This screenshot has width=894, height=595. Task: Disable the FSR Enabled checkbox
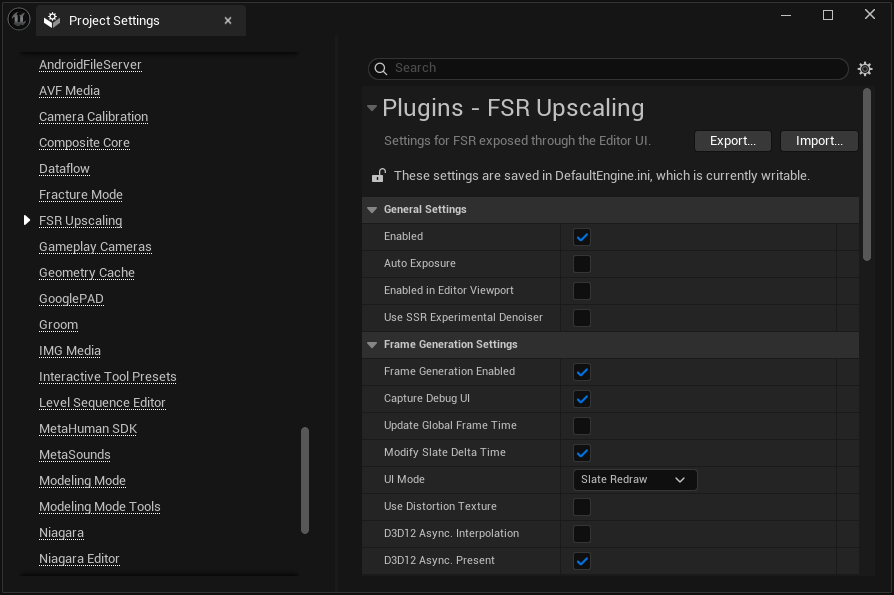tap(582, 237)
